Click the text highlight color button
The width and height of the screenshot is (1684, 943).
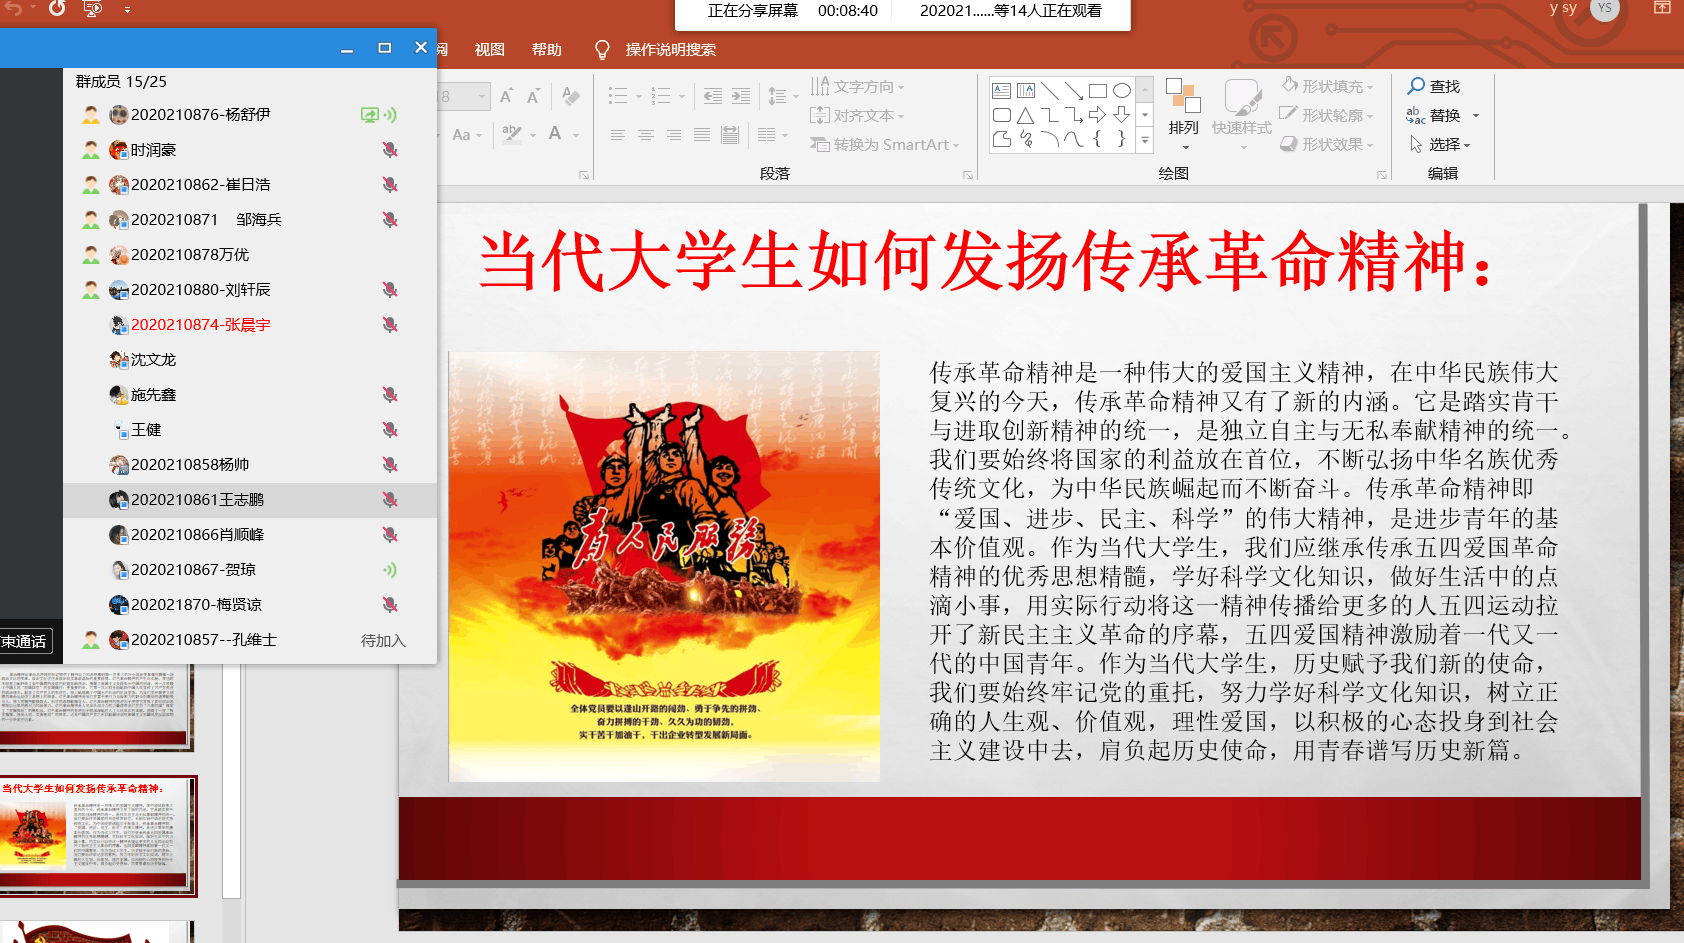(512, 134)
